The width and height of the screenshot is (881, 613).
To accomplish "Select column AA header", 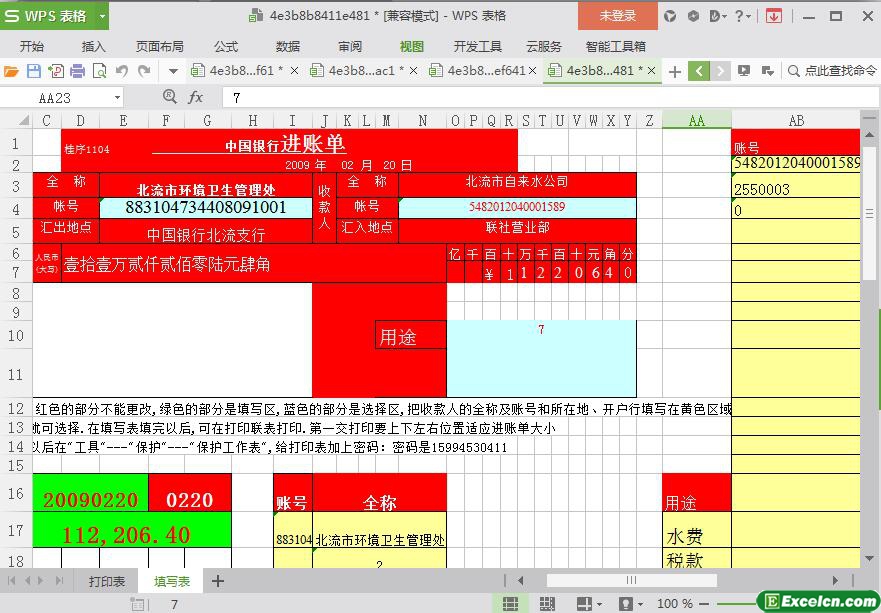I will (x=697, y=120).
